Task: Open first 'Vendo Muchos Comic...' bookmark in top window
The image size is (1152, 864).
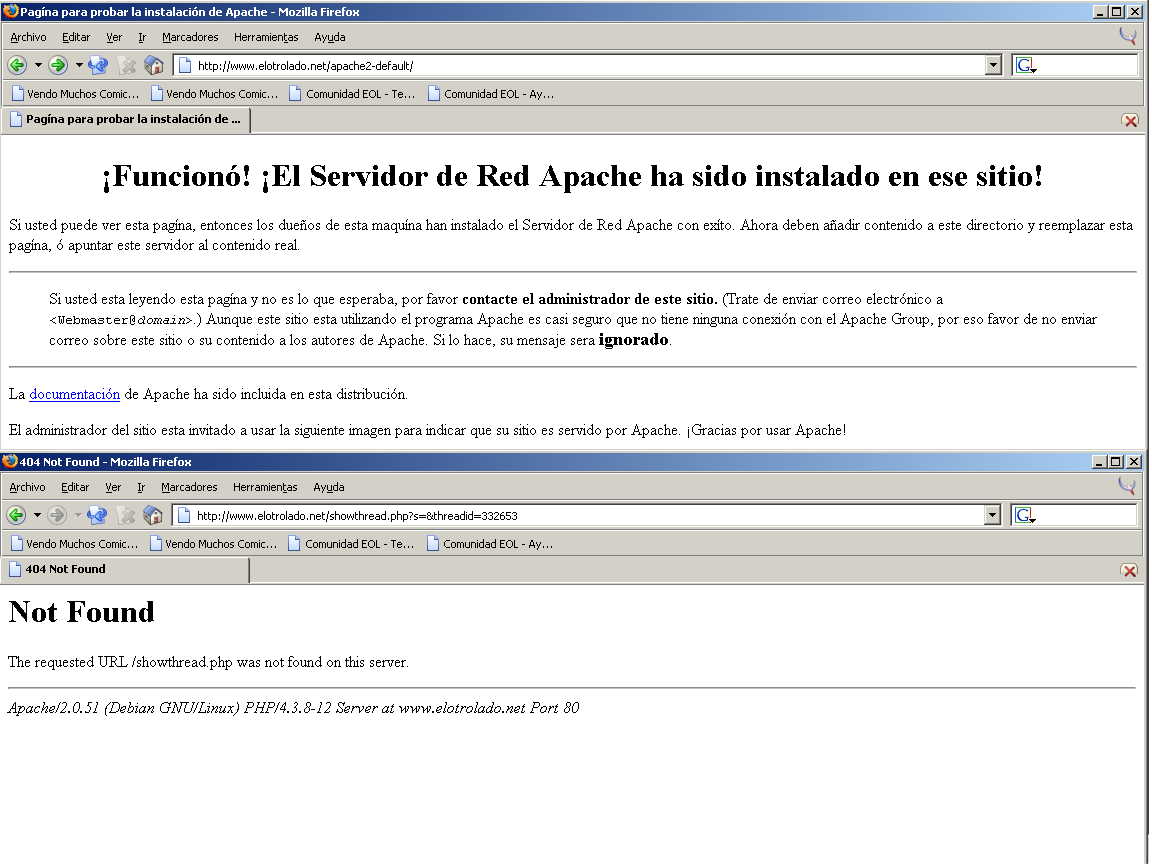Action: [75, 93]
